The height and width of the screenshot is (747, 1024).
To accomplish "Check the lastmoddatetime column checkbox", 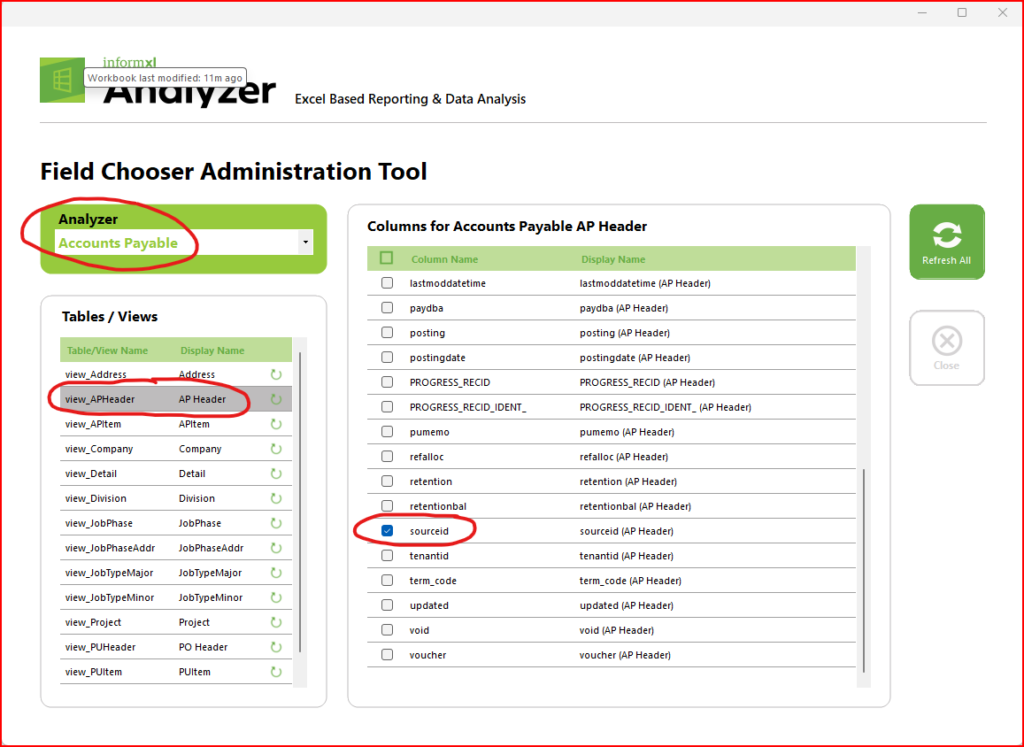I will coord(387,283).
